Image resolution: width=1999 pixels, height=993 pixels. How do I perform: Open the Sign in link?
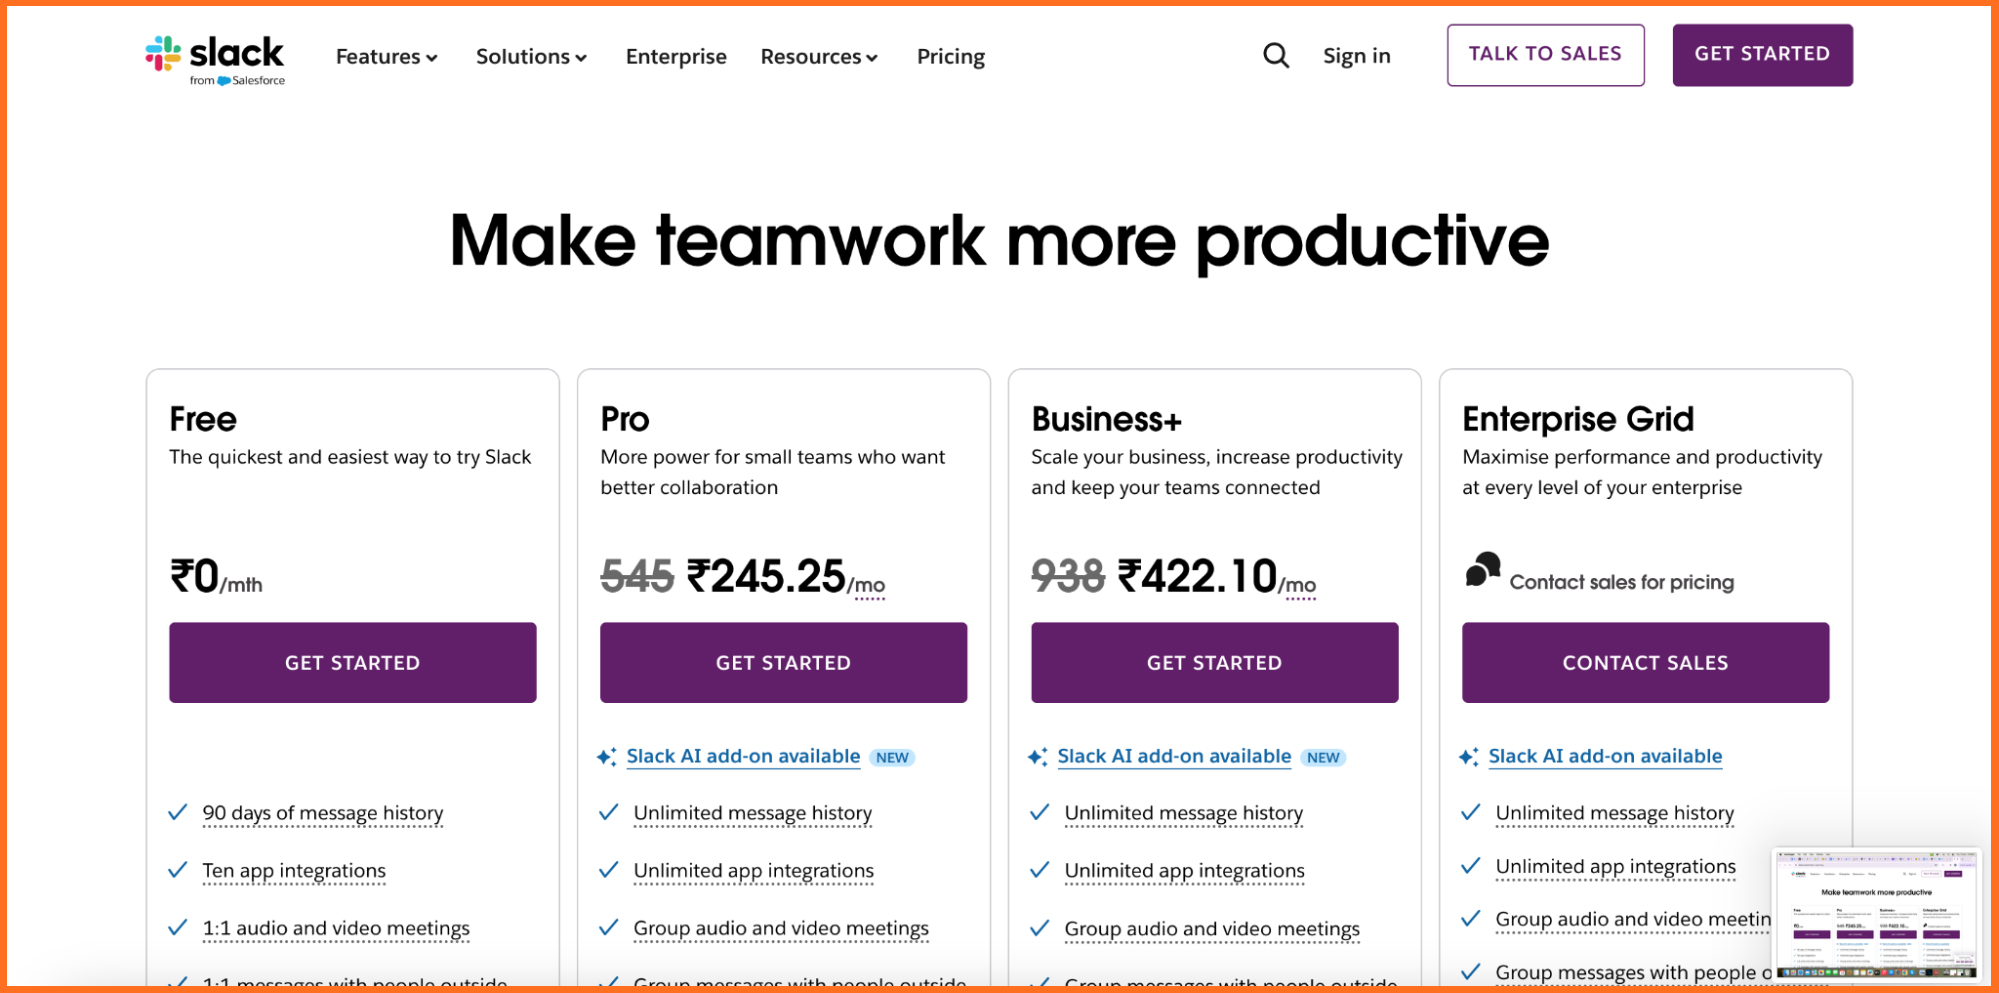pos(1356,56)
